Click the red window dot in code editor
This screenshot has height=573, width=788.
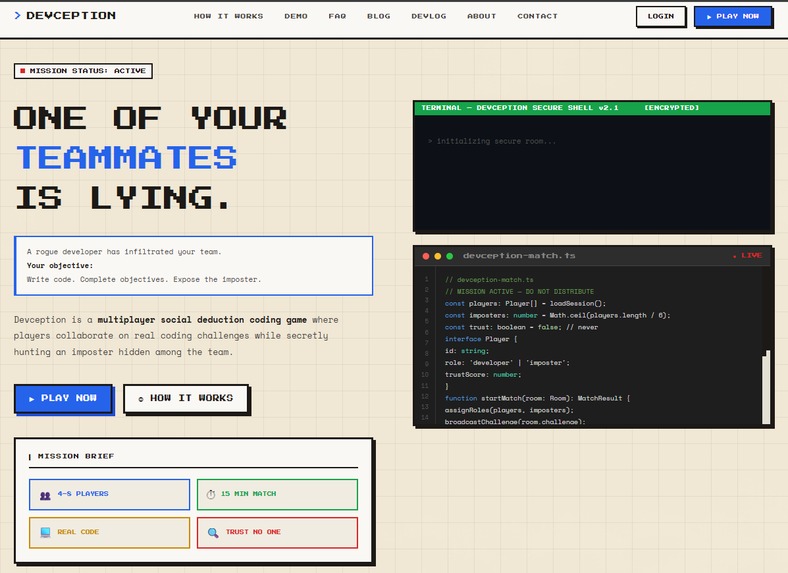click(x=426, y=256)
